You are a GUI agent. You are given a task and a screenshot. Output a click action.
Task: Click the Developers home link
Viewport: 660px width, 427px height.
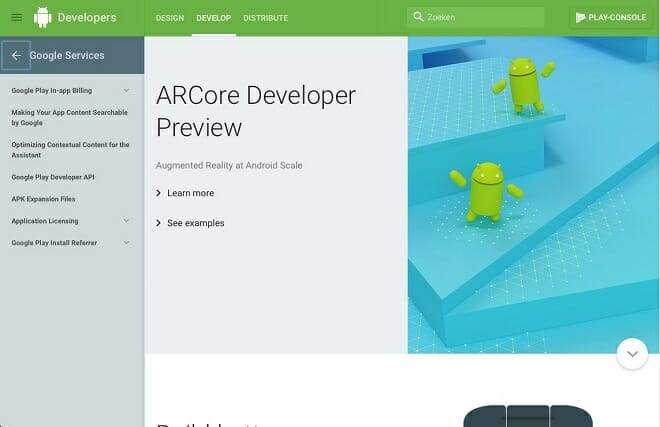click(87, 17)
